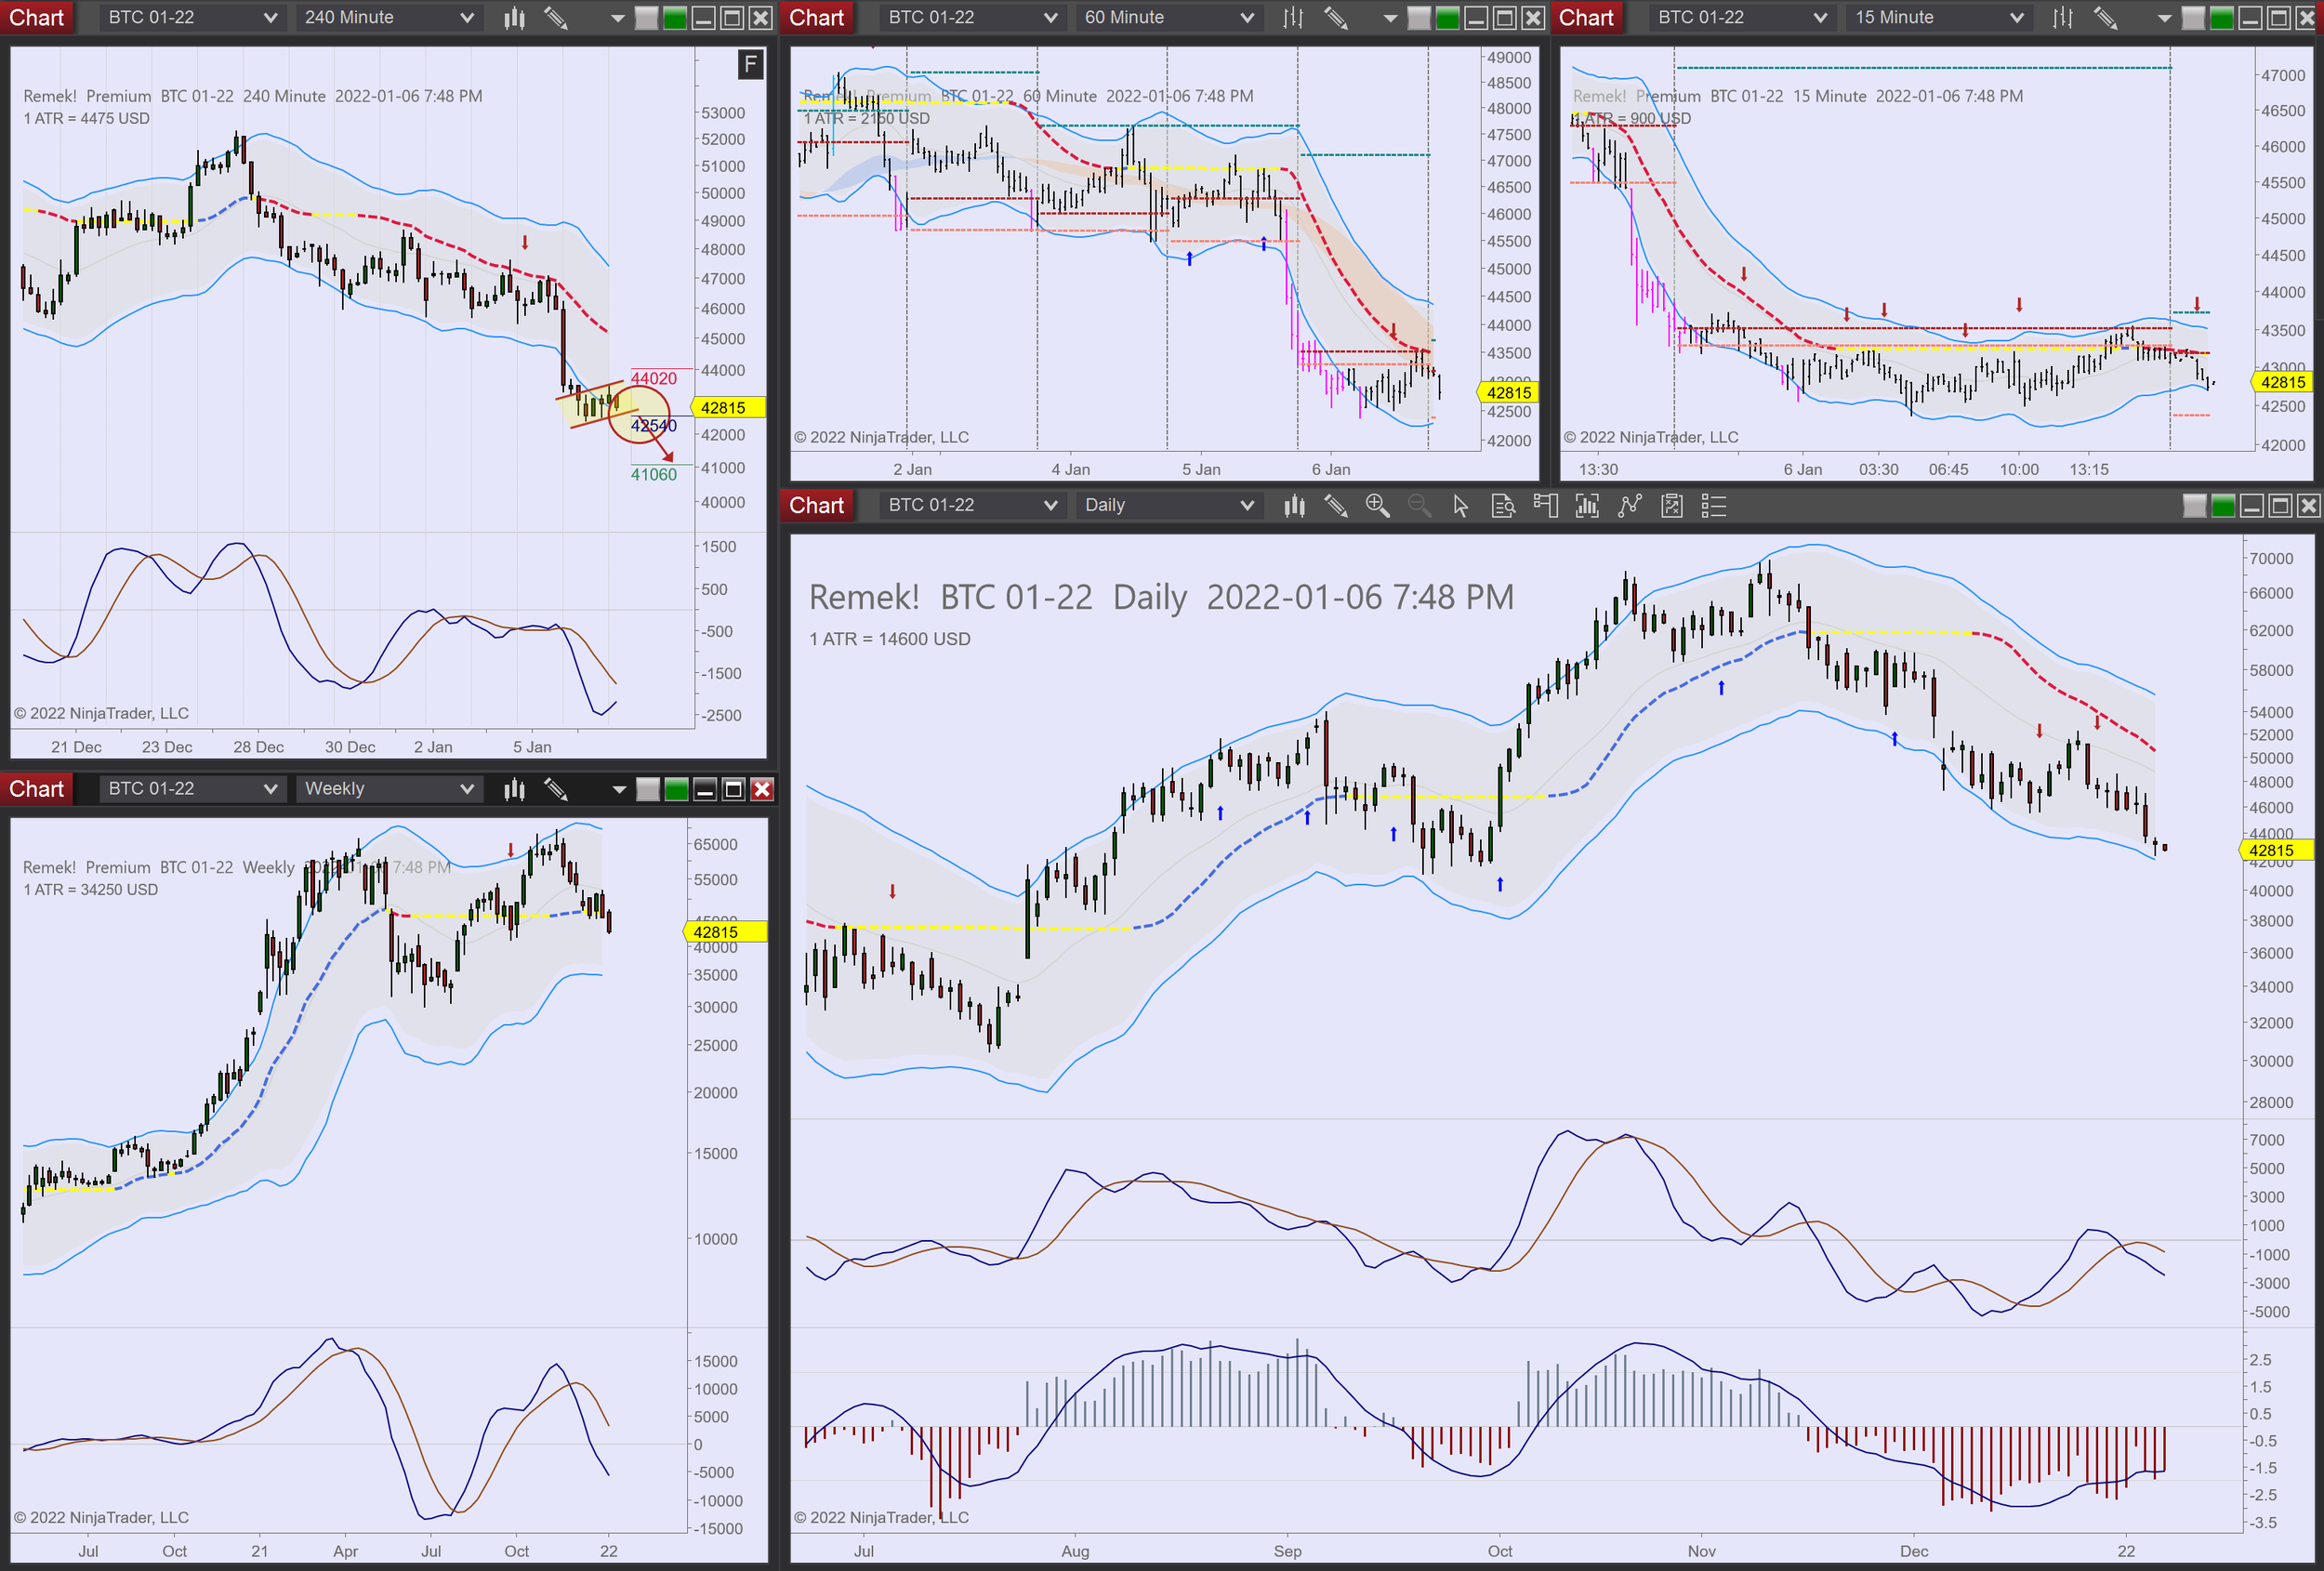2324x1571 pixels.
Task: Open drawing tools pencil on 240 Minute chart
Action: (x=556, y=18)
